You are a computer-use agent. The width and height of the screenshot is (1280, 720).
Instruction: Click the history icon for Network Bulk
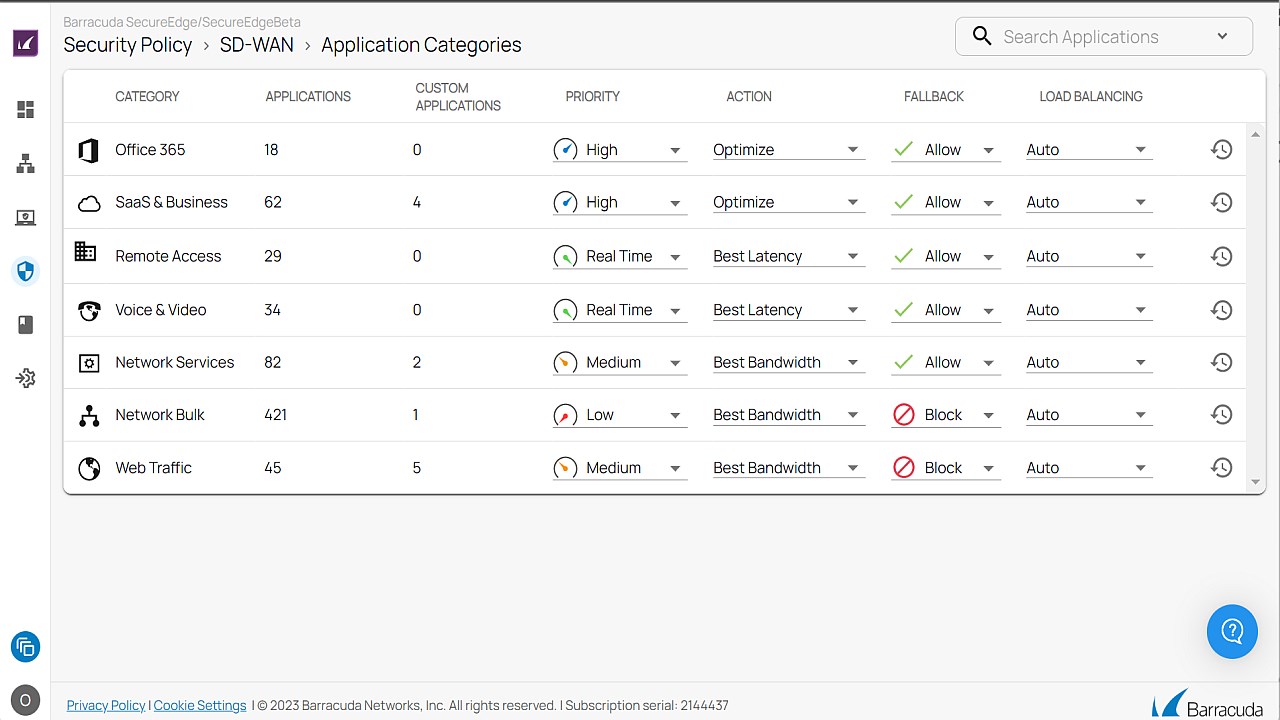(x=1221, y=415)
